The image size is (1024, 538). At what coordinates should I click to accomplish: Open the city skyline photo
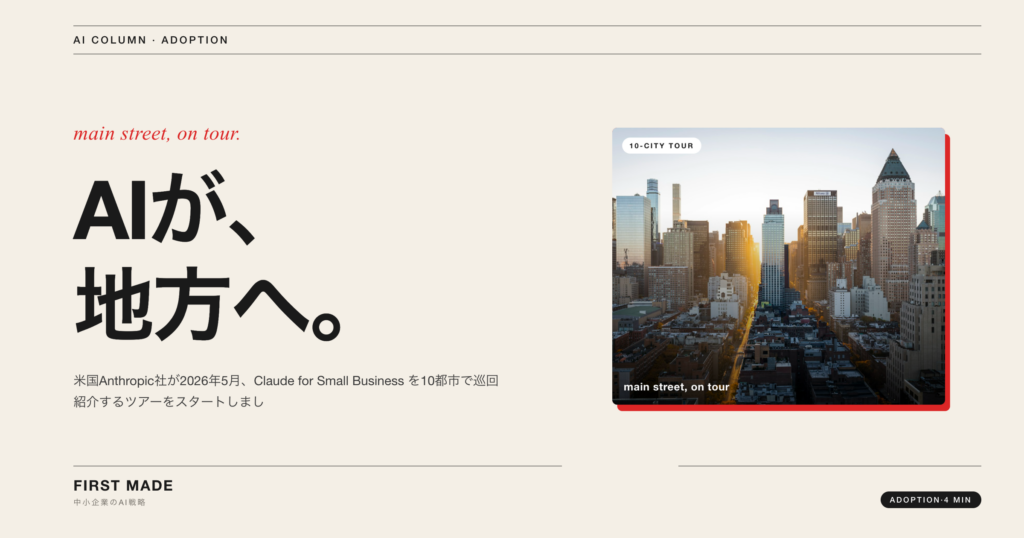coord(778,266)
